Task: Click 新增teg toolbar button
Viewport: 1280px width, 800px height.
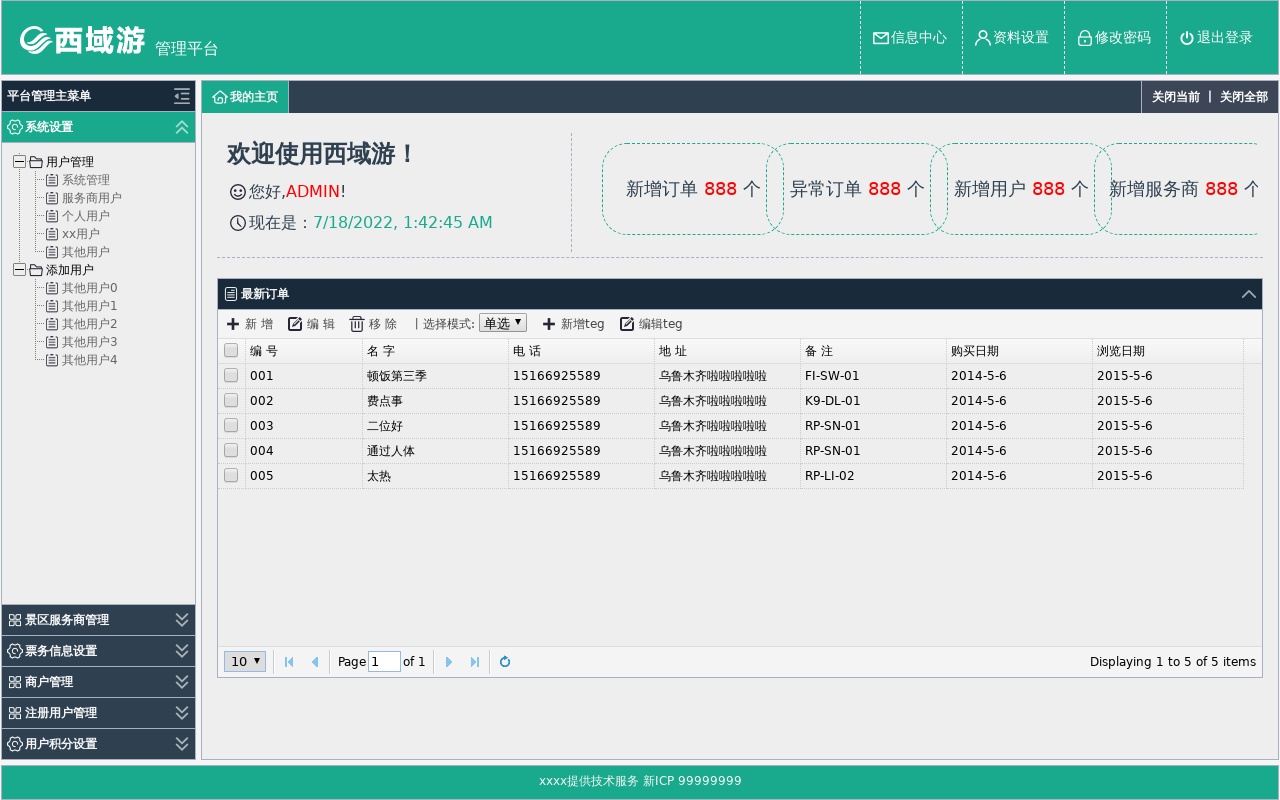Action: pyautogui.click(x=573, y=324)
